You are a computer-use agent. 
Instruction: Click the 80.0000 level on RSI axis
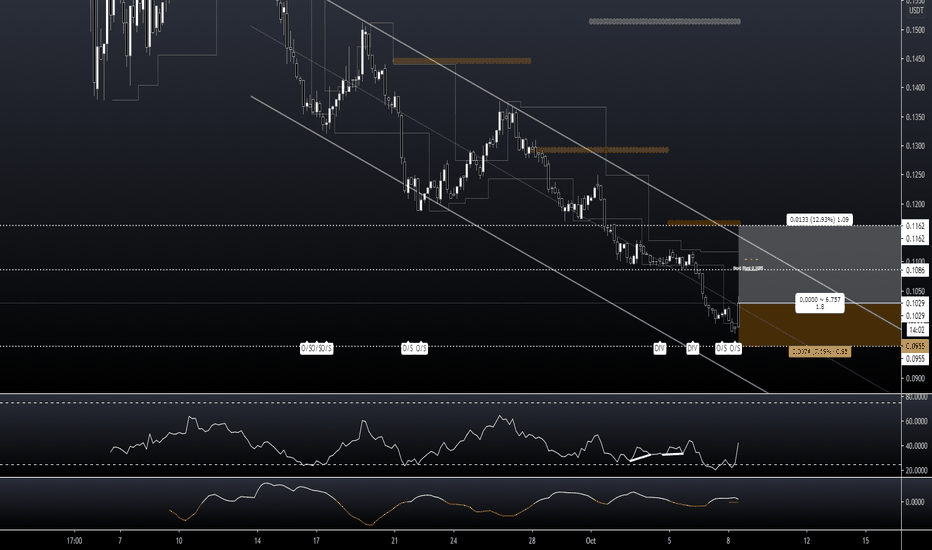916,397
